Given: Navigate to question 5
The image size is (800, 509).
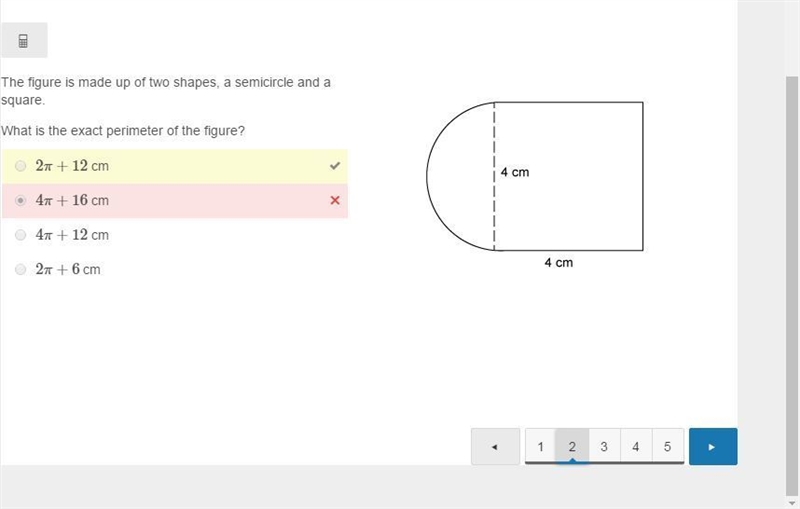Looking at the screenshot, I should pos(667,447).
